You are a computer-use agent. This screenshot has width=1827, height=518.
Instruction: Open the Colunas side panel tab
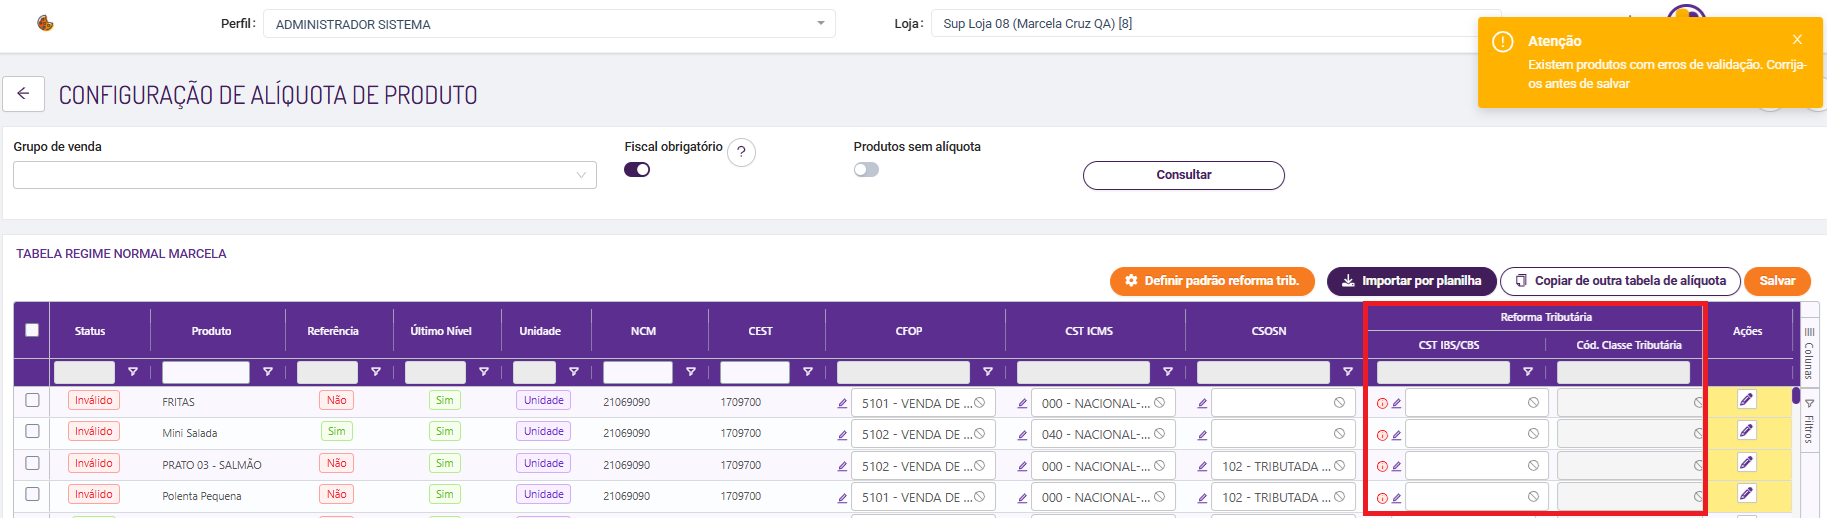[x=1809, y=352]
